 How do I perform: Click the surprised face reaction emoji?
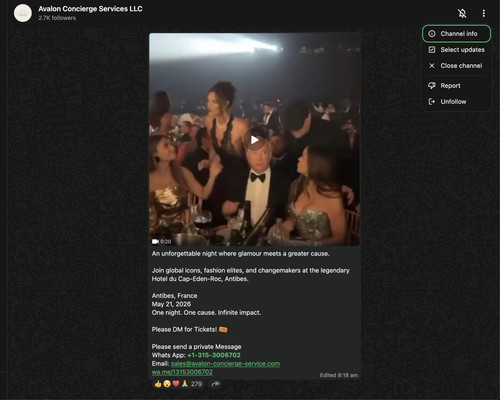(x=167, y=384)
